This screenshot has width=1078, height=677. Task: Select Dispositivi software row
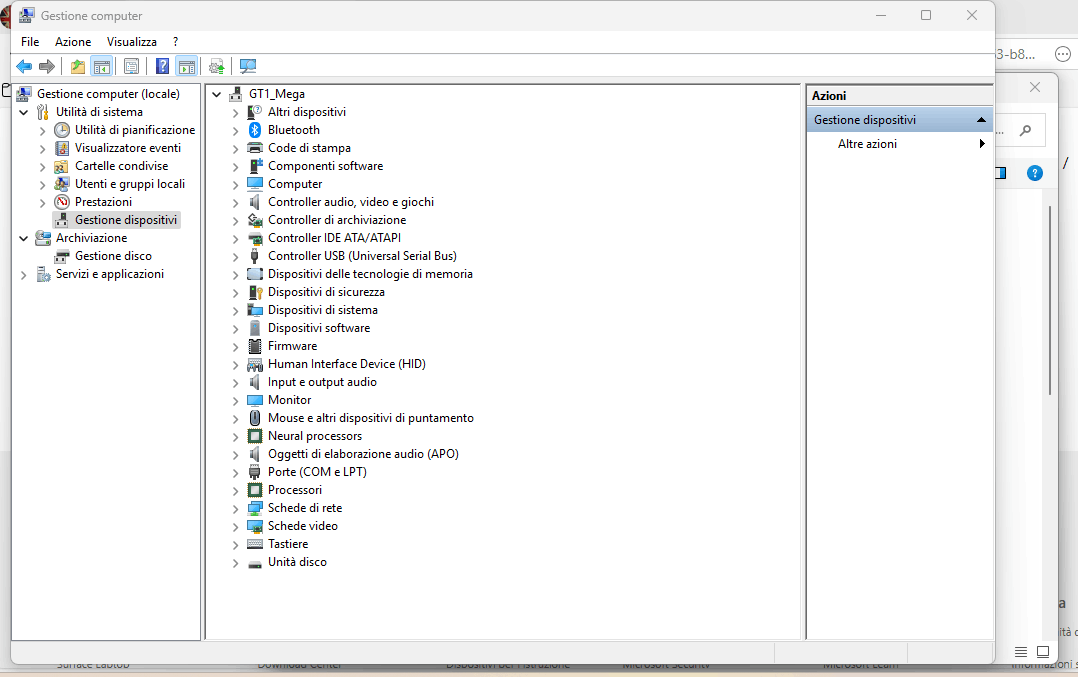click(x=319, y=328)
